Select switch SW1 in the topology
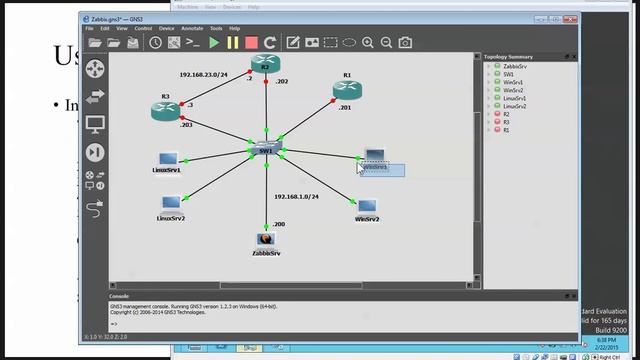Viewport: 640px width, 360px height. click(266, 149)
